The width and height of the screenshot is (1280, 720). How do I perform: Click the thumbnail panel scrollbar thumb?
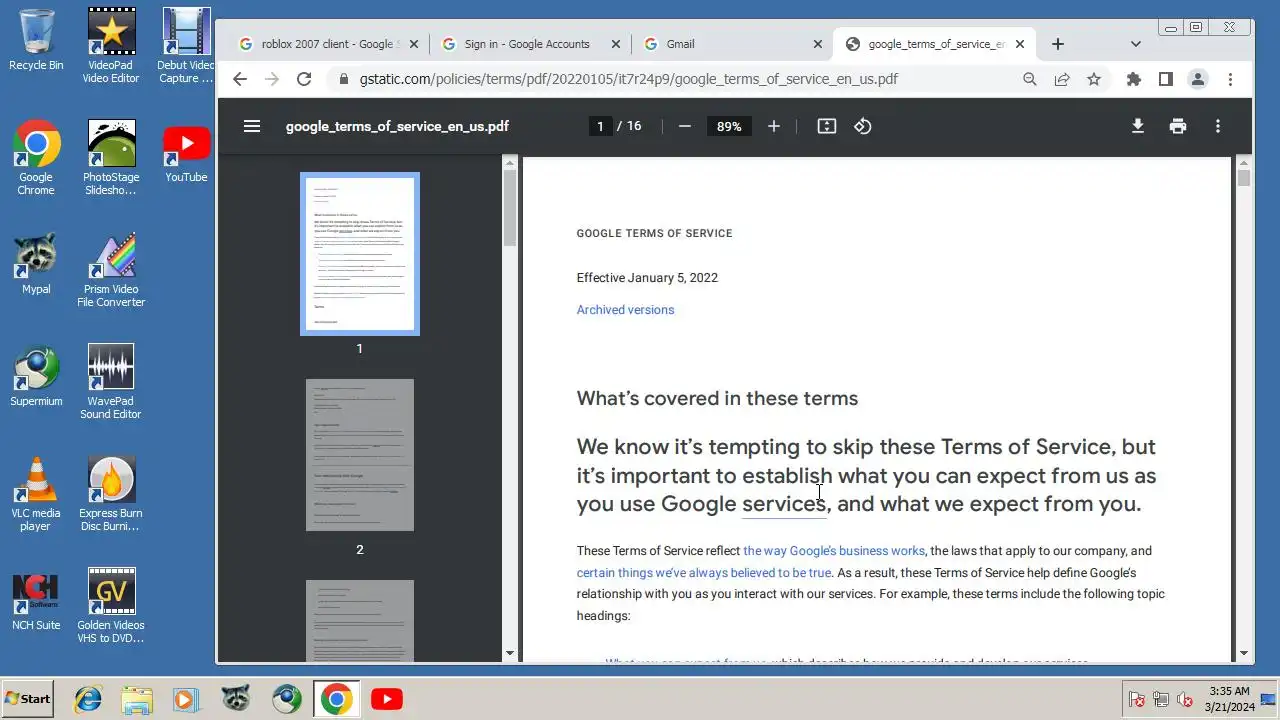point(510,208)
